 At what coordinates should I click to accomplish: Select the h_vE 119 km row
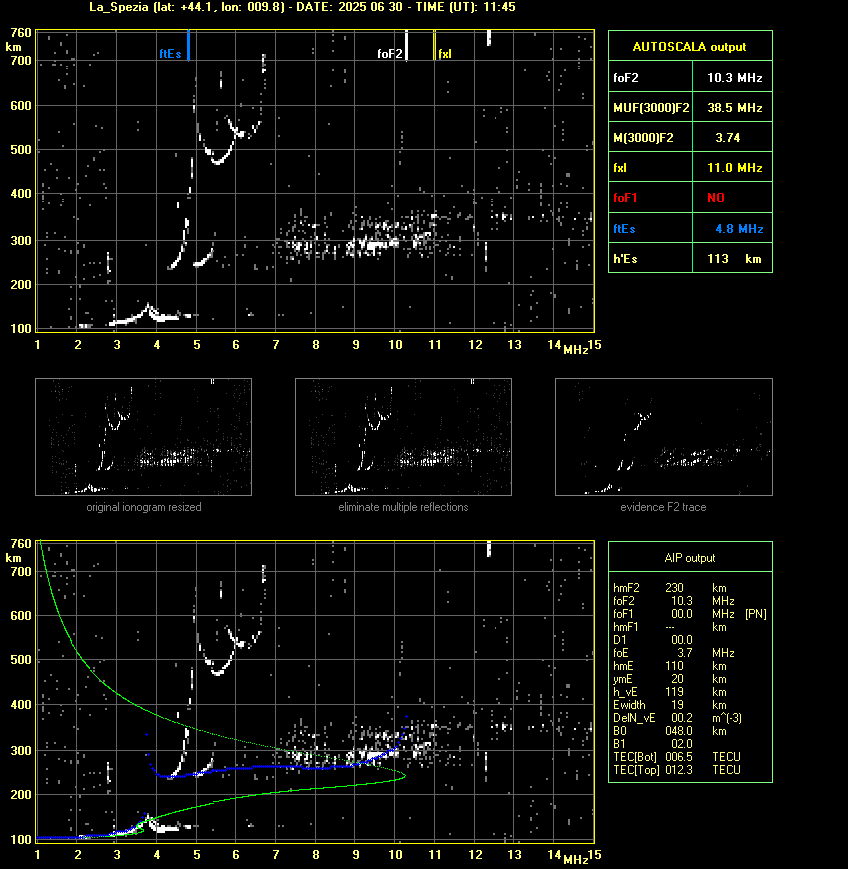point(670,692)
